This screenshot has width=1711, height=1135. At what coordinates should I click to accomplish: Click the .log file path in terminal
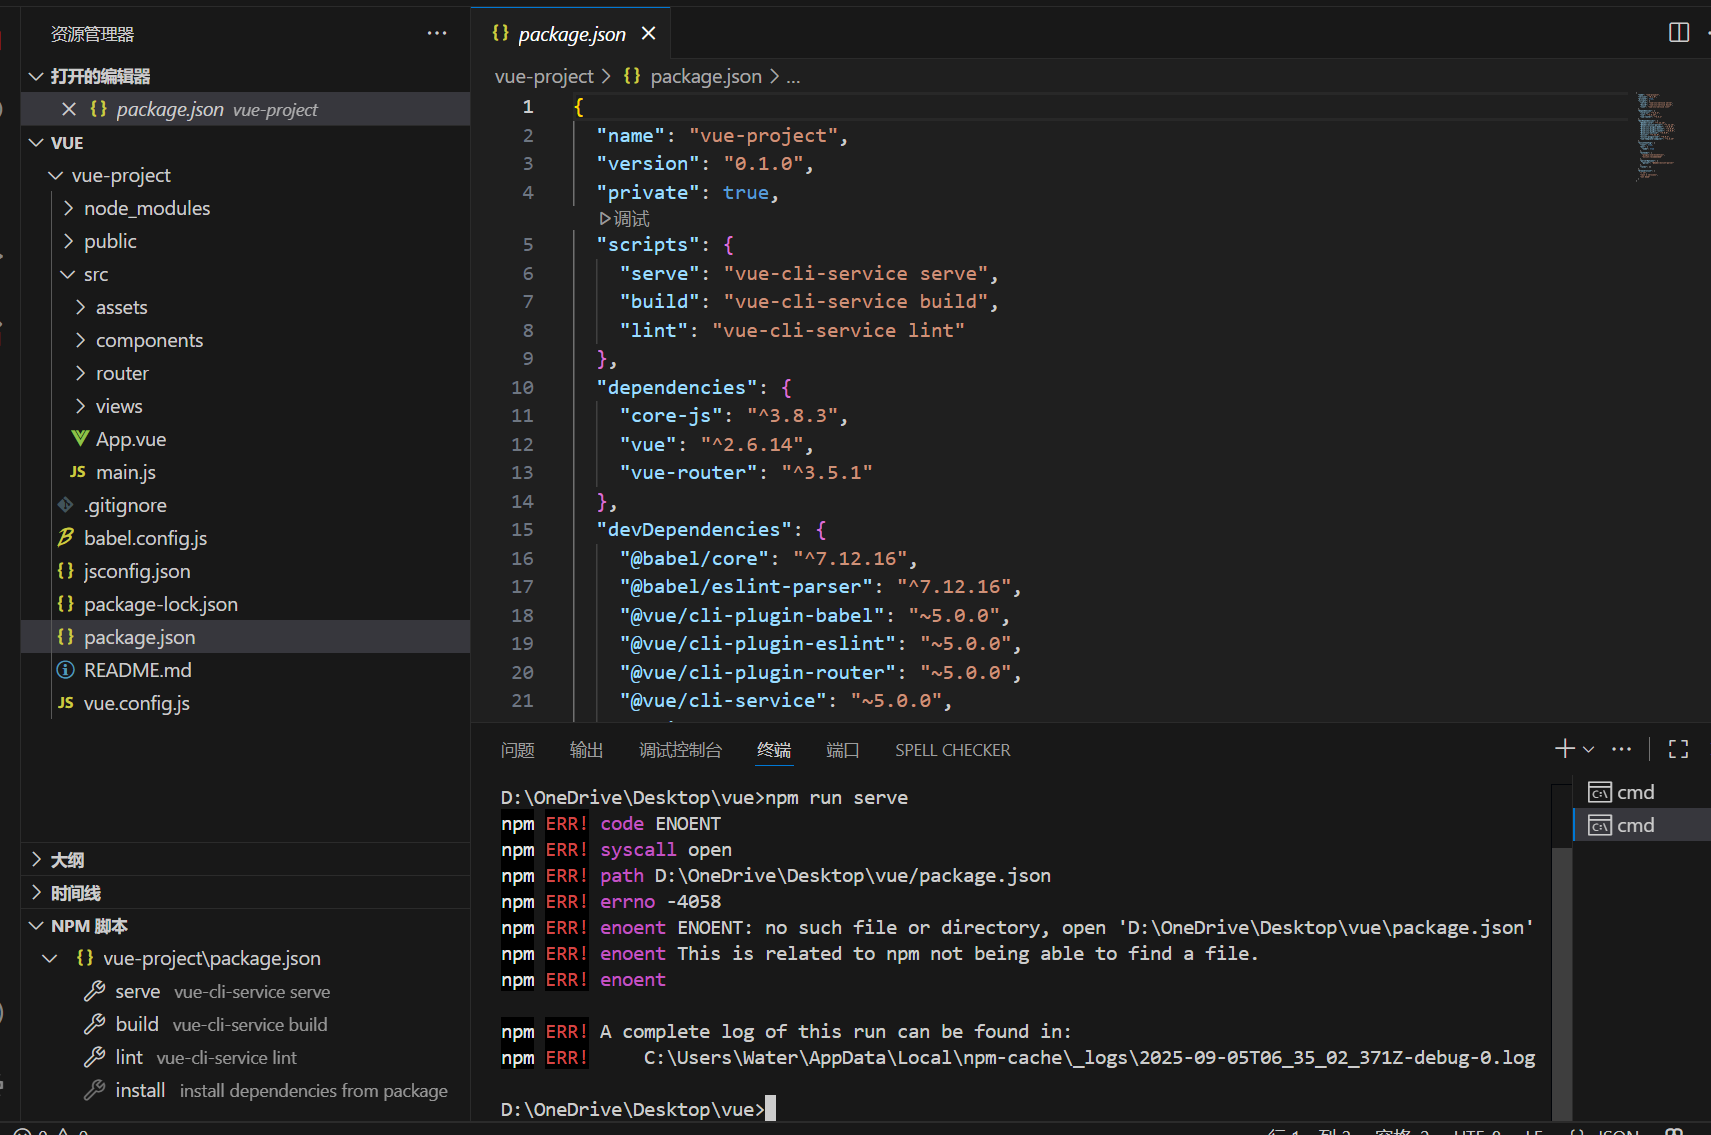point(1089,1057)
